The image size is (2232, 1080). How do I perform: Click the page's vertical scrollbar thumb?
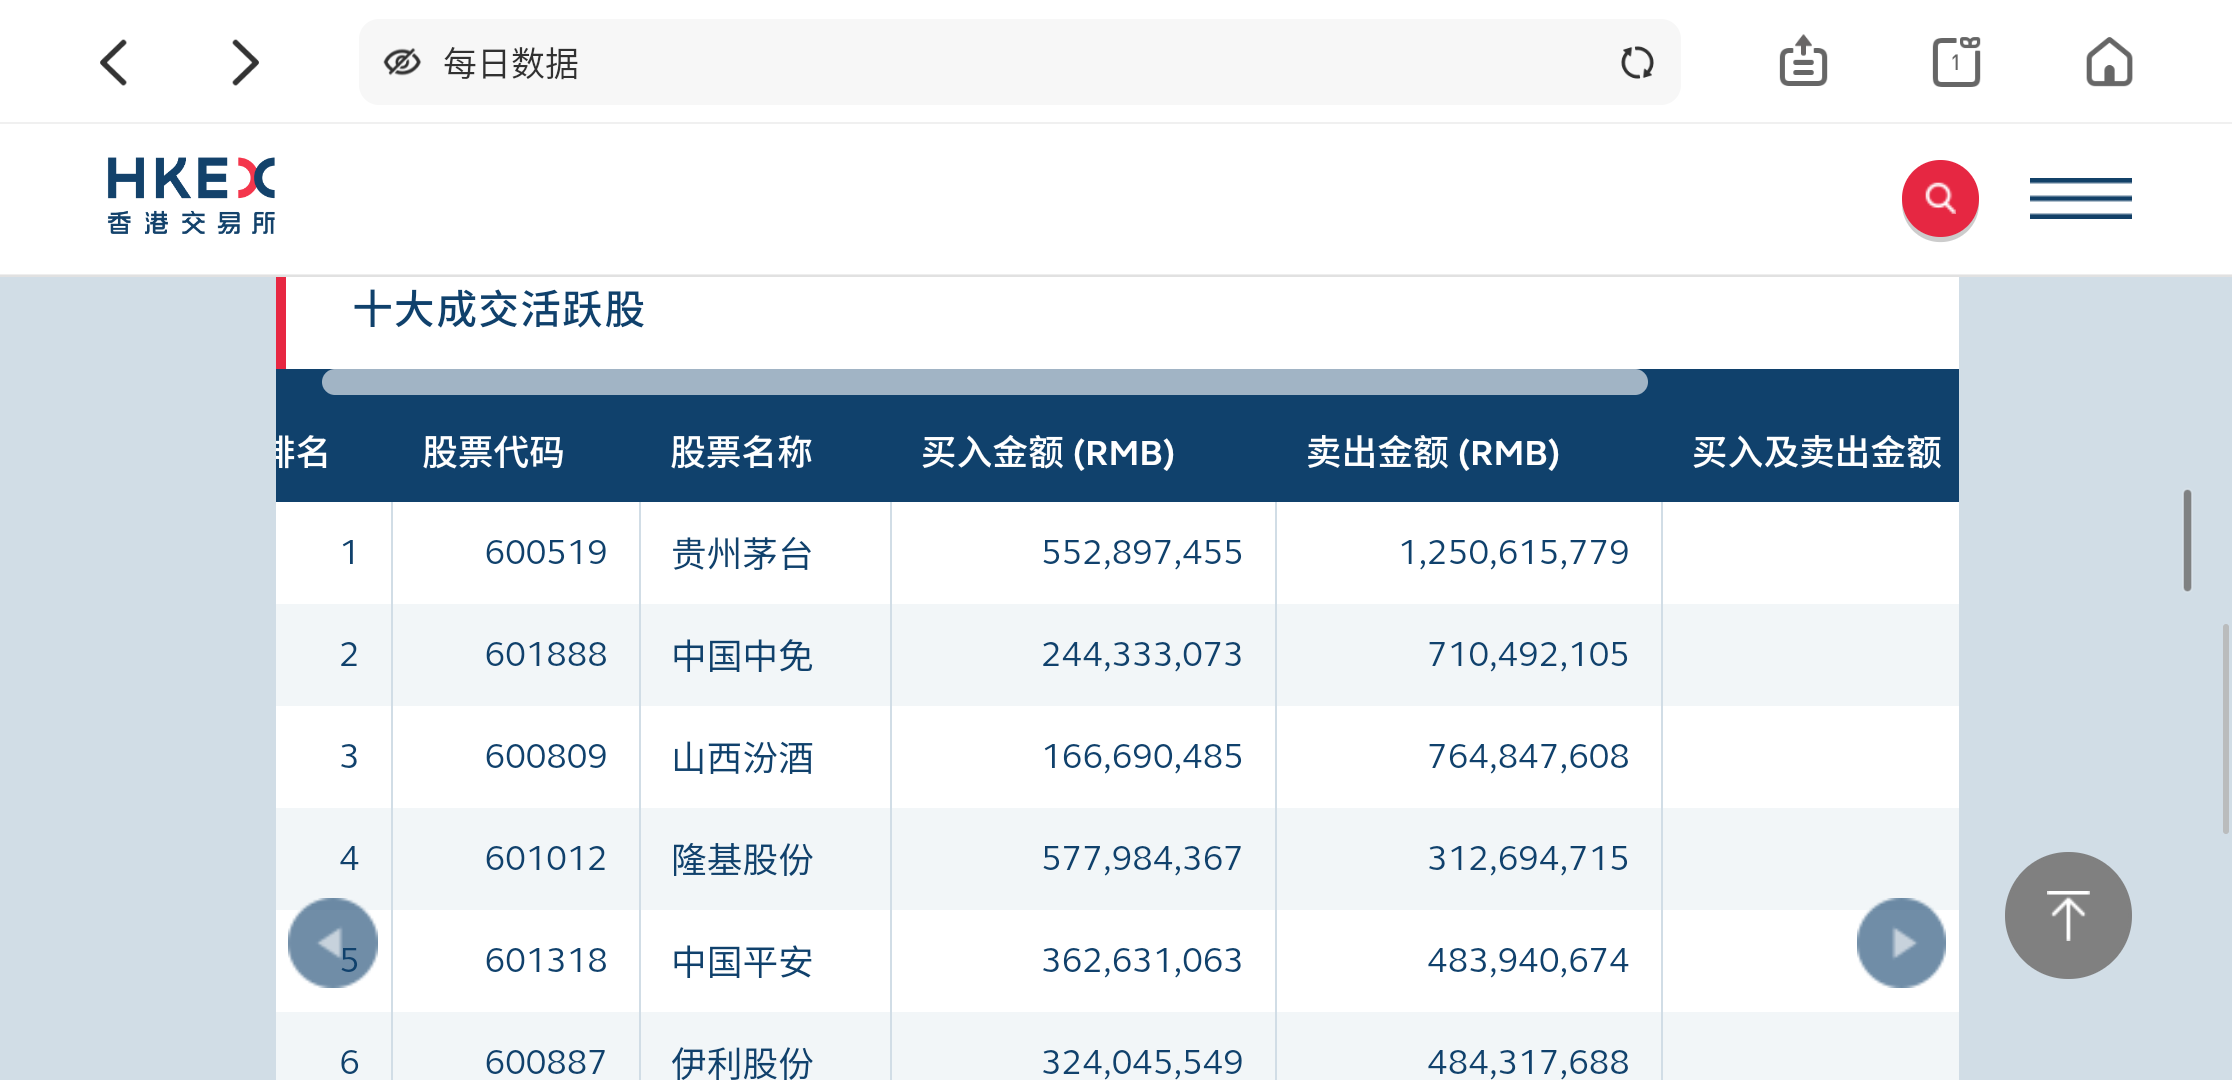(x=2187, y=540)
